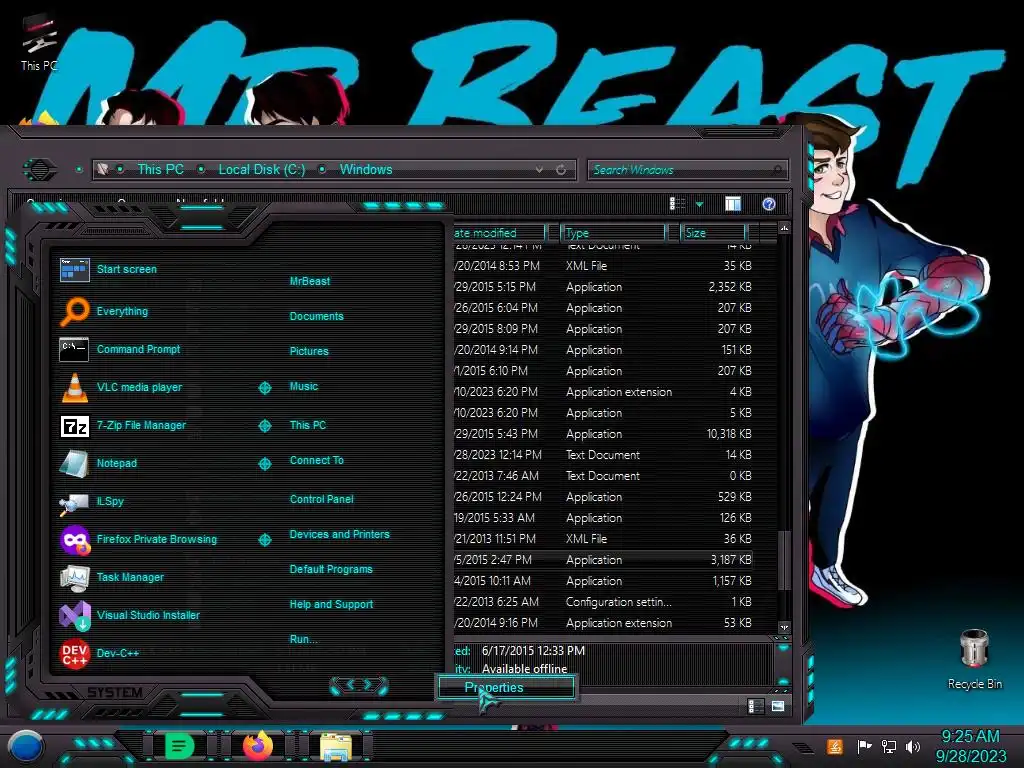Image resolution: width=1024 pixels, height=768 pixels.
Task: Click the Start orb button
Action: coord(26,746)
